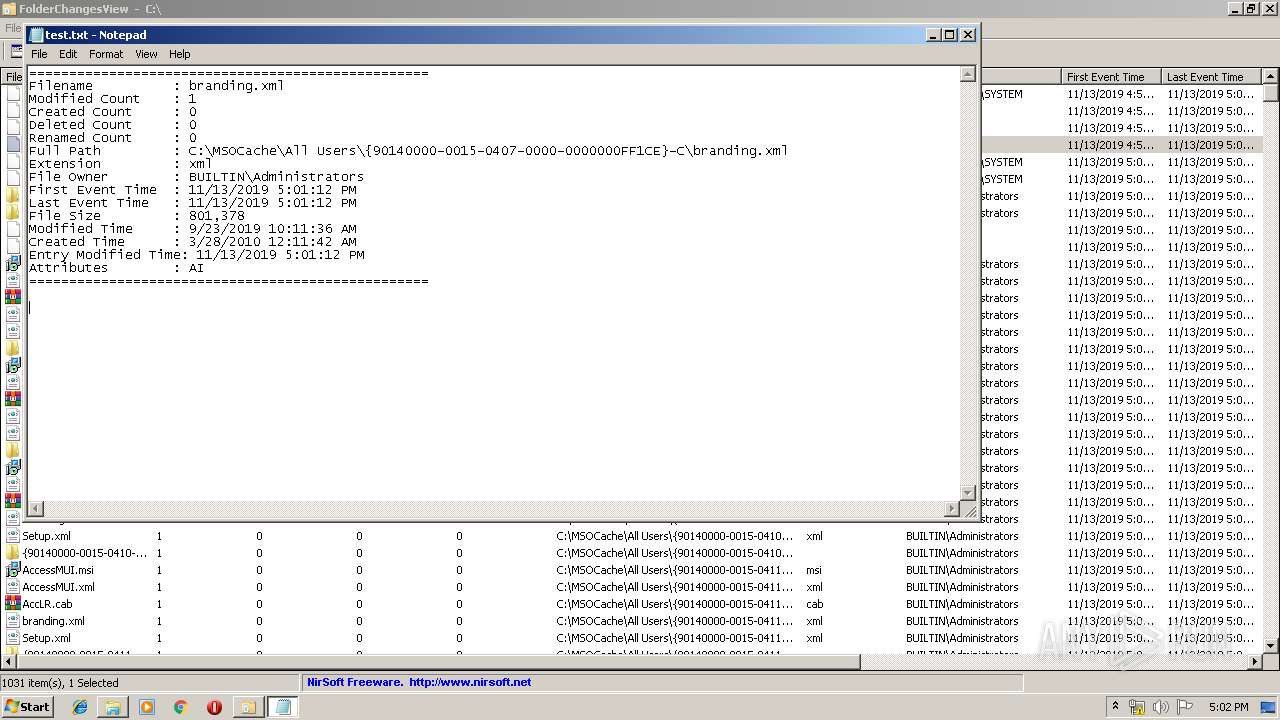Image resolution: width=1280 pixels, height=720 pixels.
Task: Click the highlighted row's First Event Time cell
Action: tap(1110, 145)
